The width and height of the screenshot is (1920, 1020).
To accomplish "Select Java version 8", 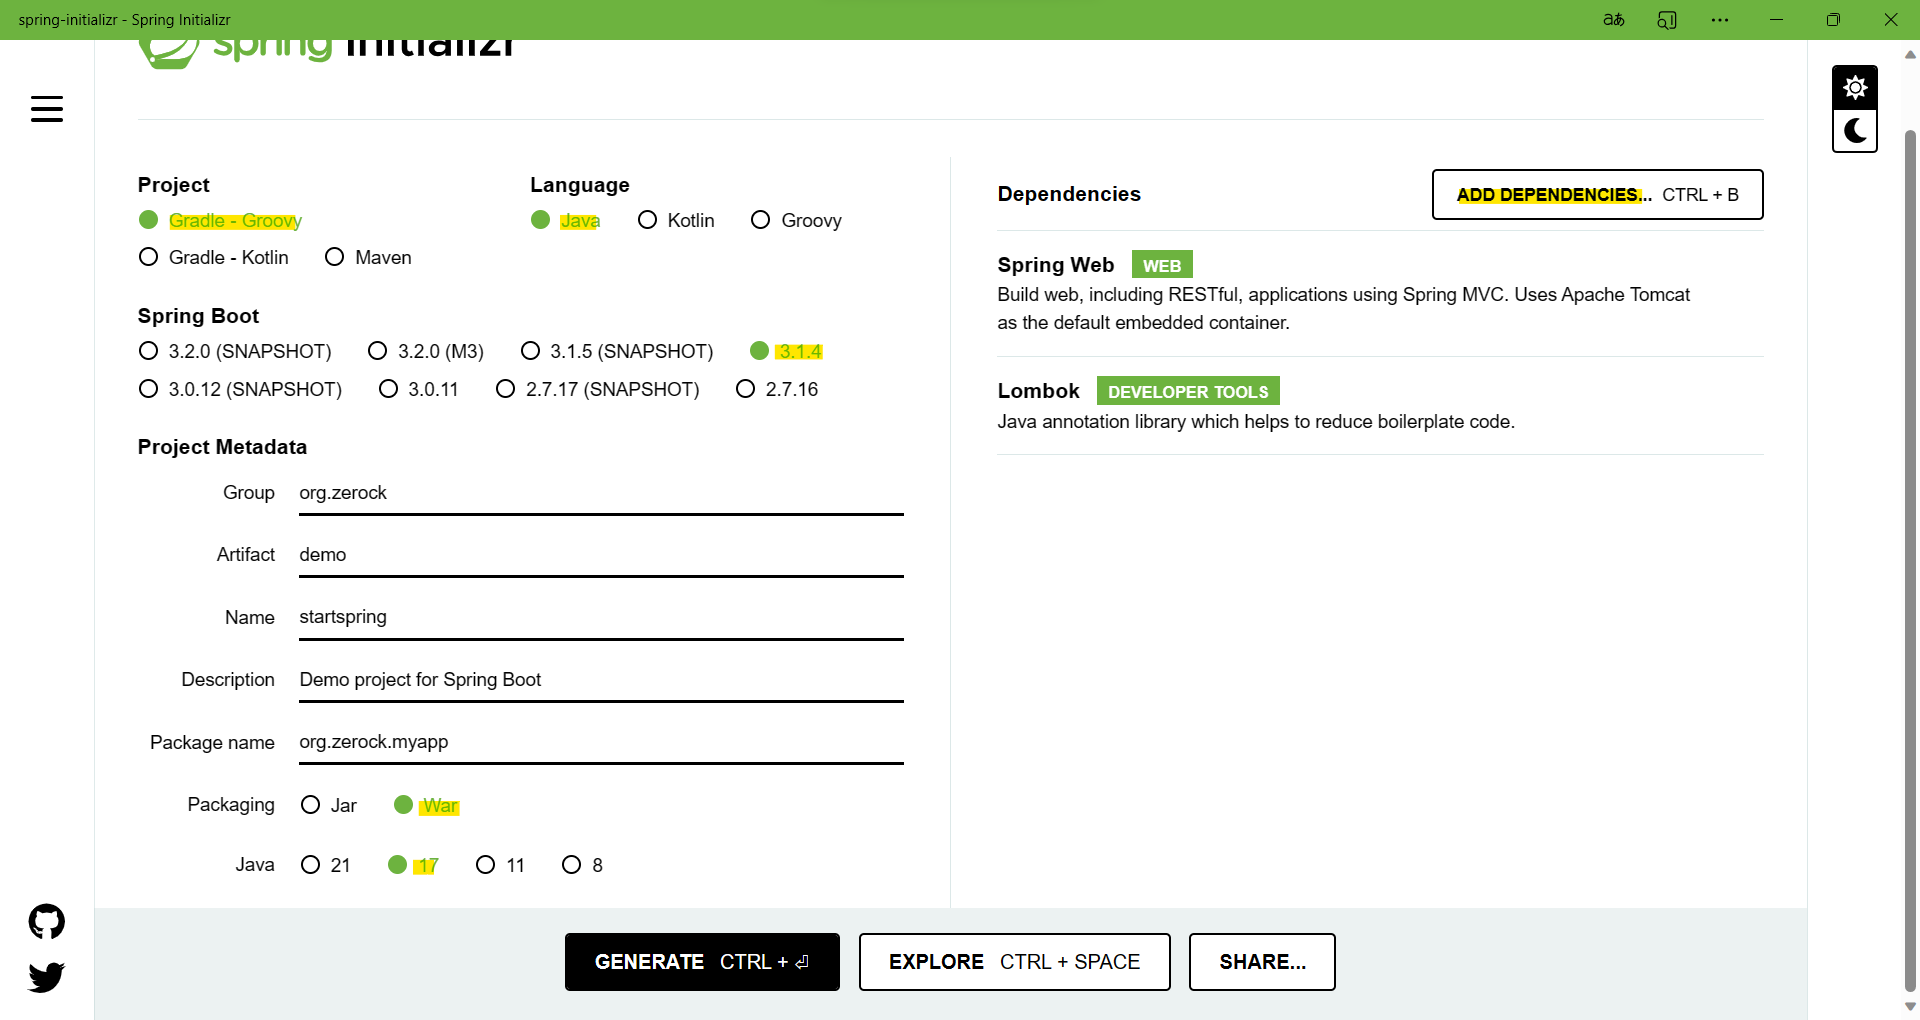I will pyautogui.click(x=582, y=865).
